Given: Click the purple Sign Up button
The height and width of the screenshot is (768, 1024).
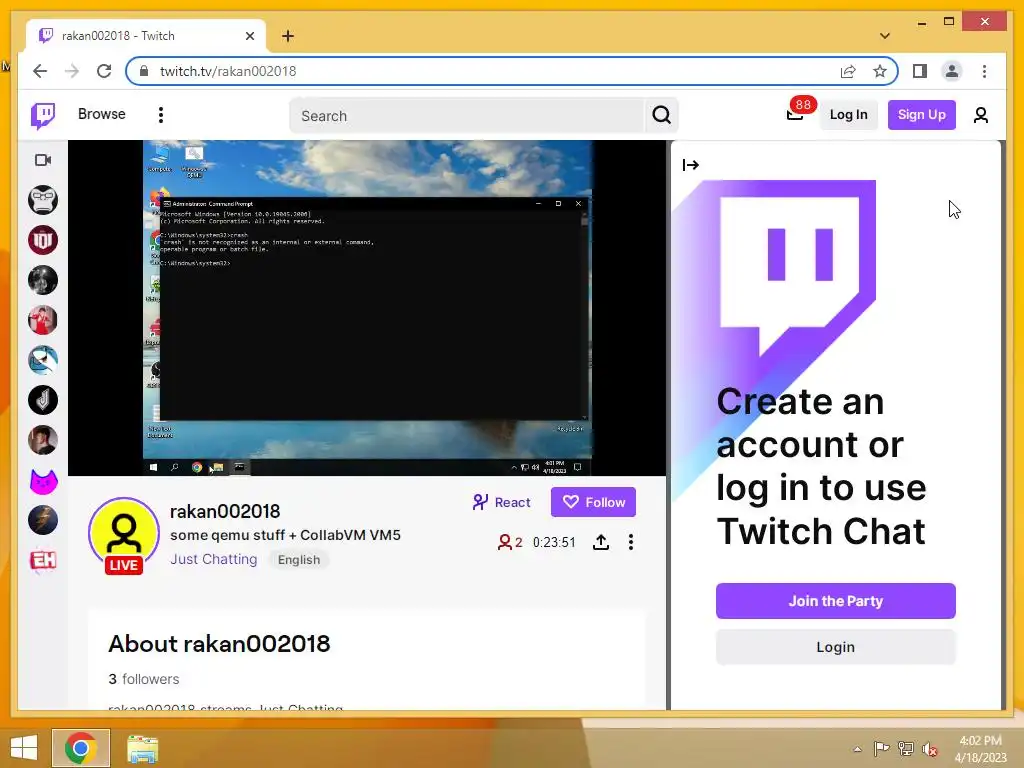Looking at the screenshot, I should point(921,115).
